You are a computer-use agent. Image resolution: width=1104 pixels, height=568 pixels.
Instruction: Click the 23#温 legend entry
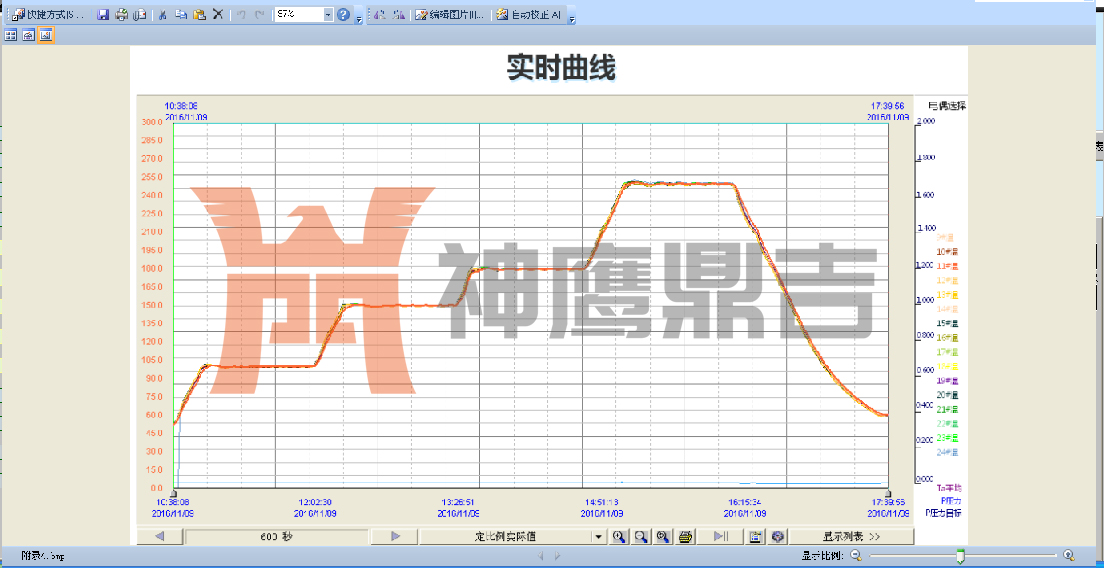(947, 438)
